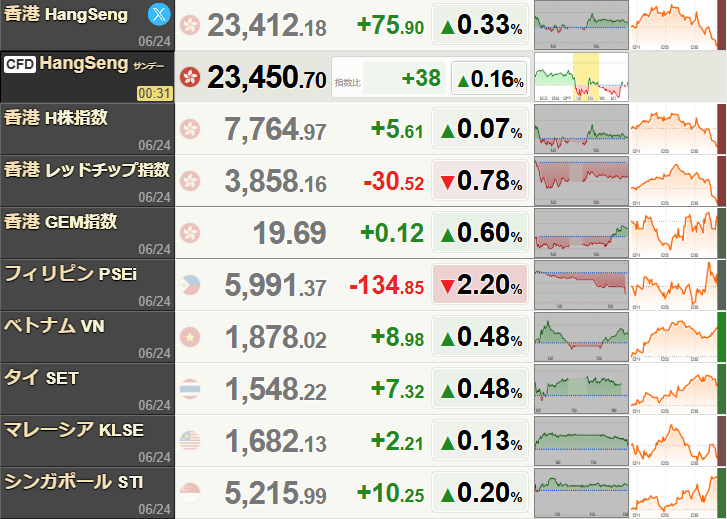This screenshot has height=519, width=727.
Task: Click the CFD HangSeng price 23,450.70
Action: tap(267, 77)
